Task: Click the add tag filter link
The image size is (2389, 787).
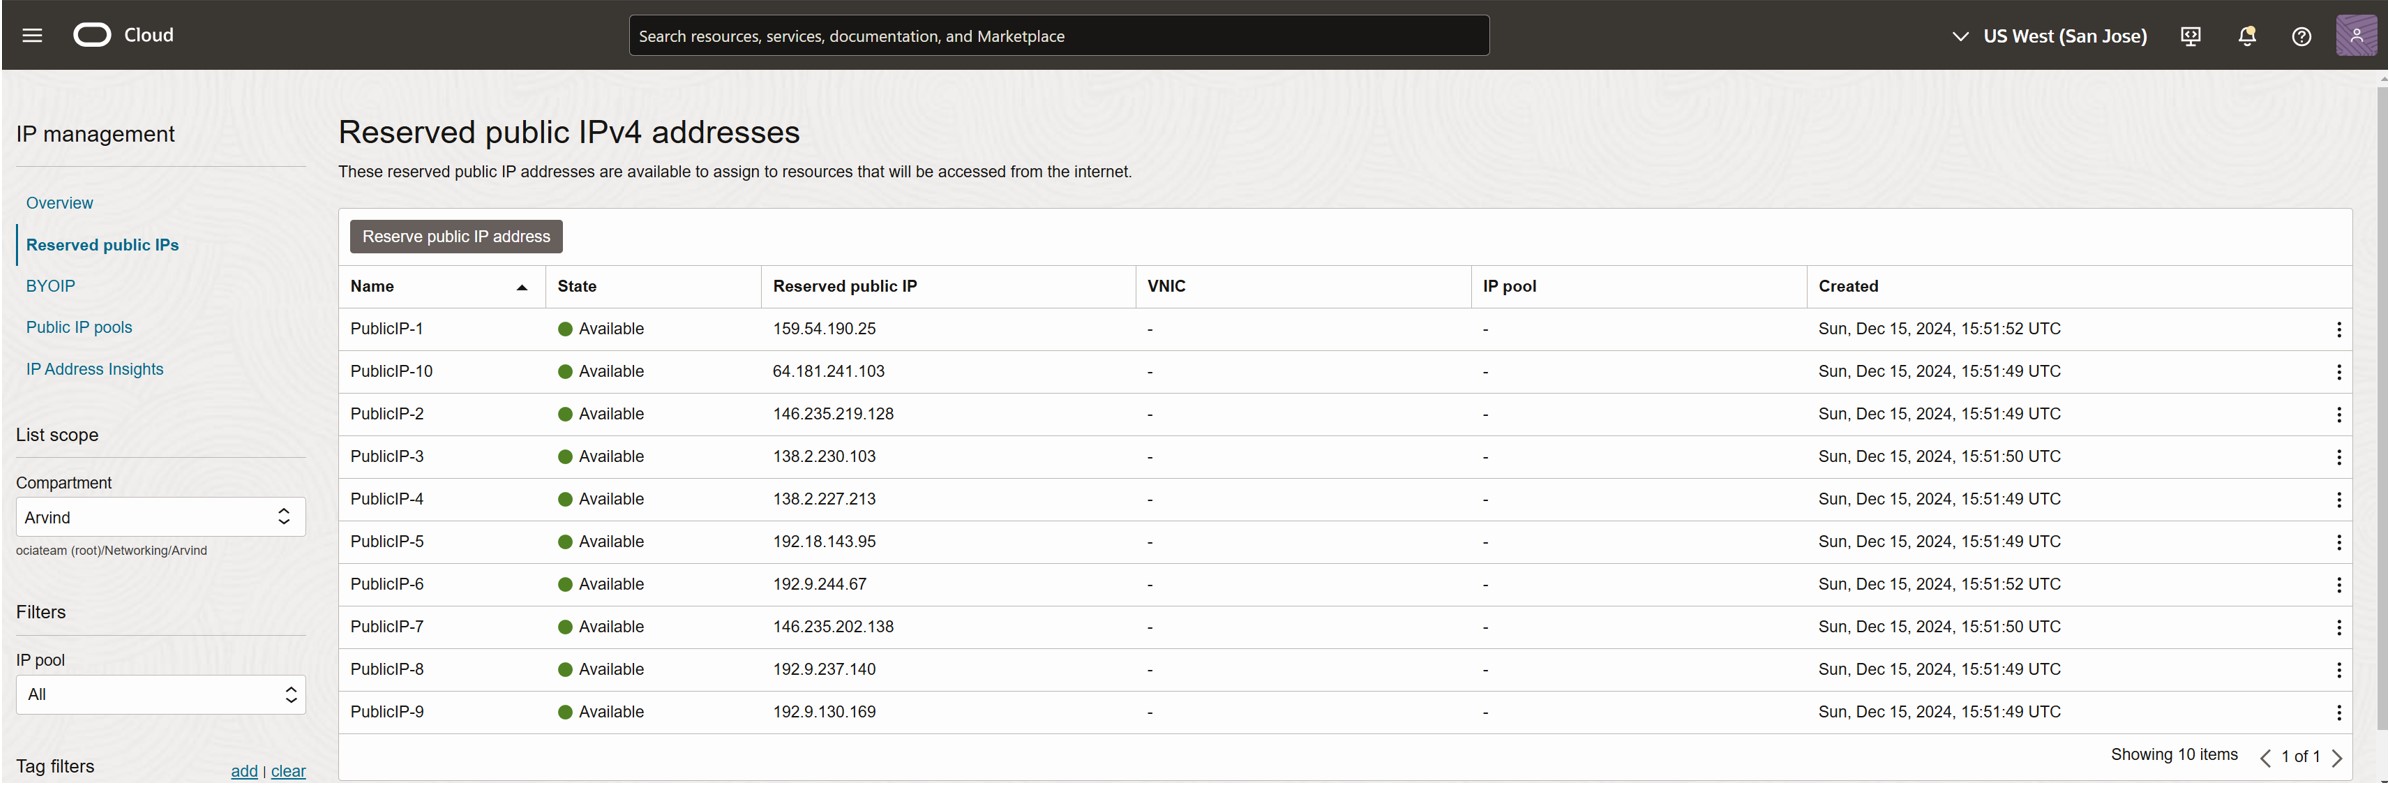Action: 244,771
